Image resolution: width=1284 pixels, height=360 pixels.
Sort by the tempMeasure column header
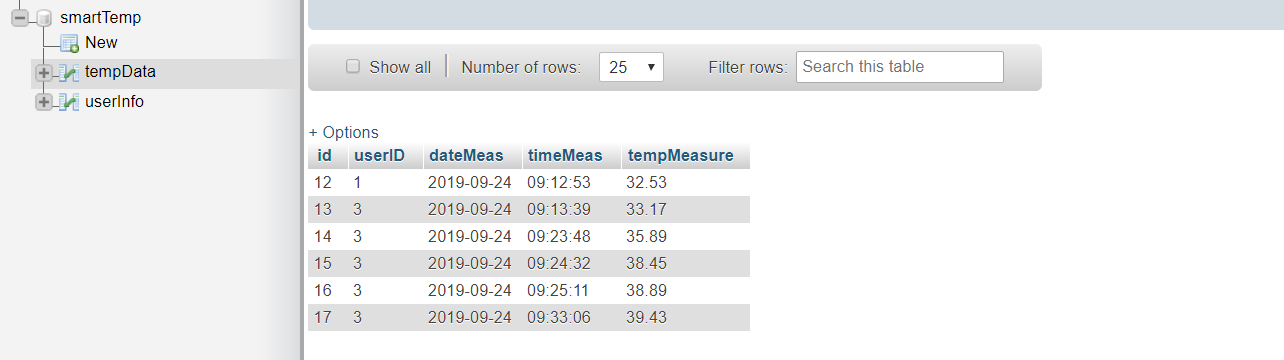(680, 155)
